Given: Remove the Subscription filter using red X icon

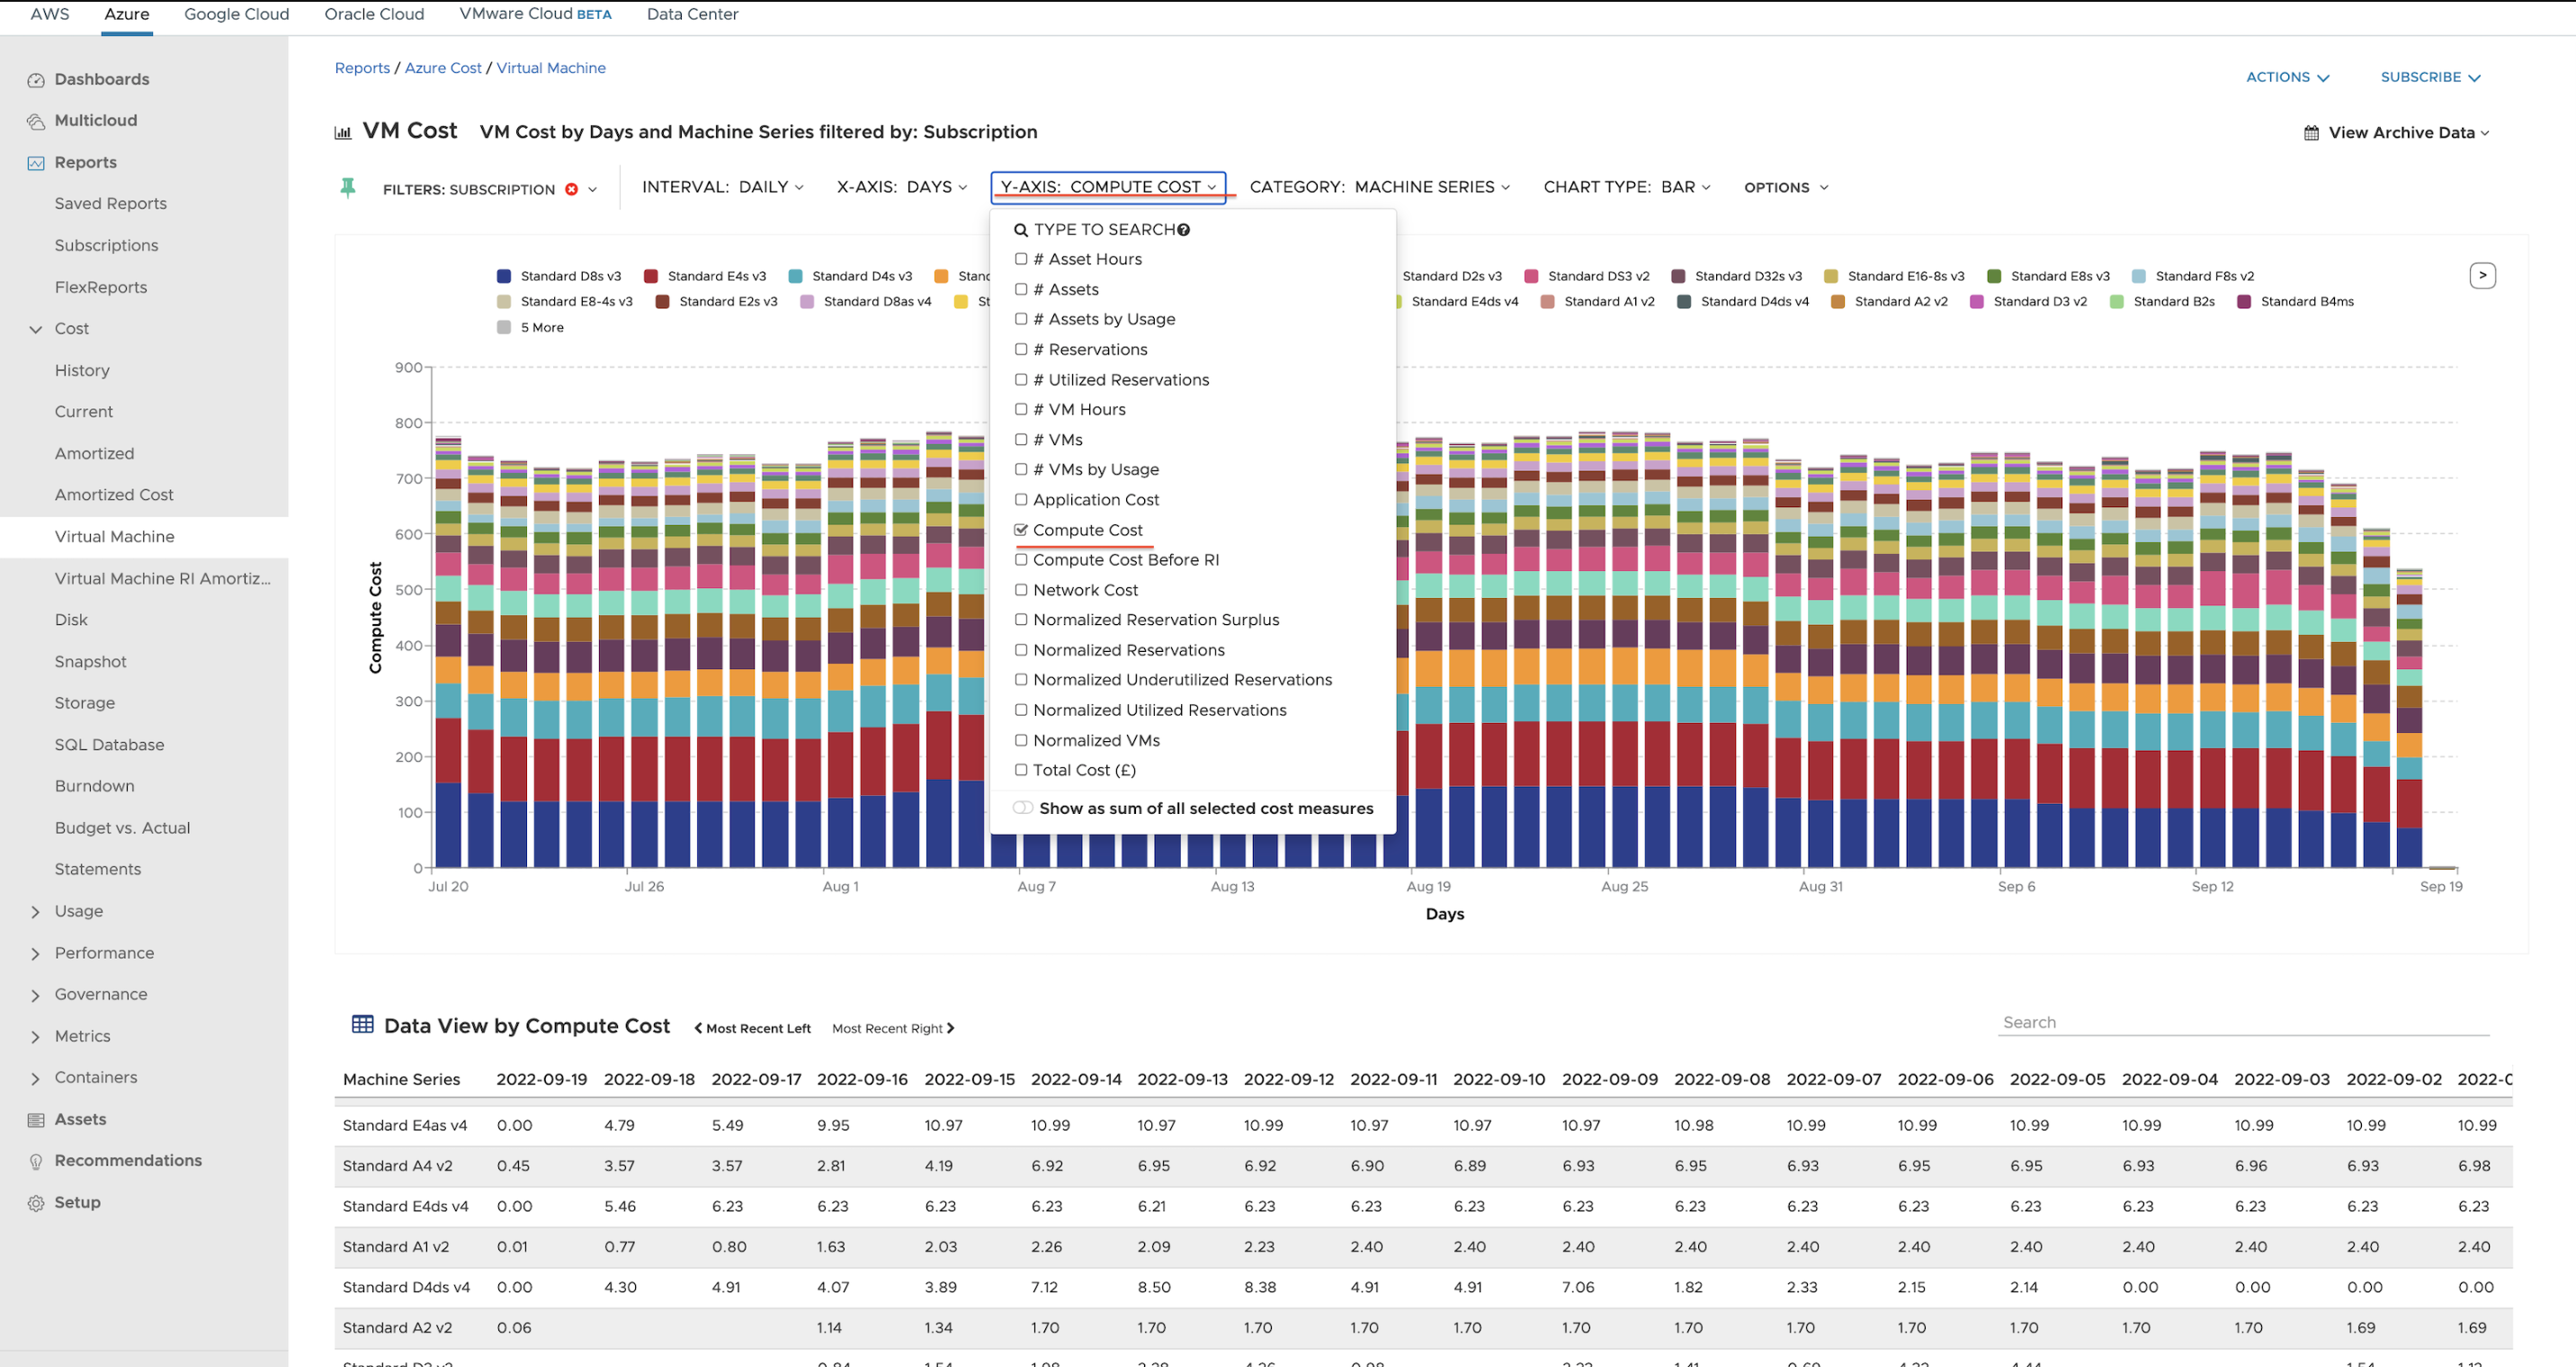Looking at the screenshot, I should (571, 189).
